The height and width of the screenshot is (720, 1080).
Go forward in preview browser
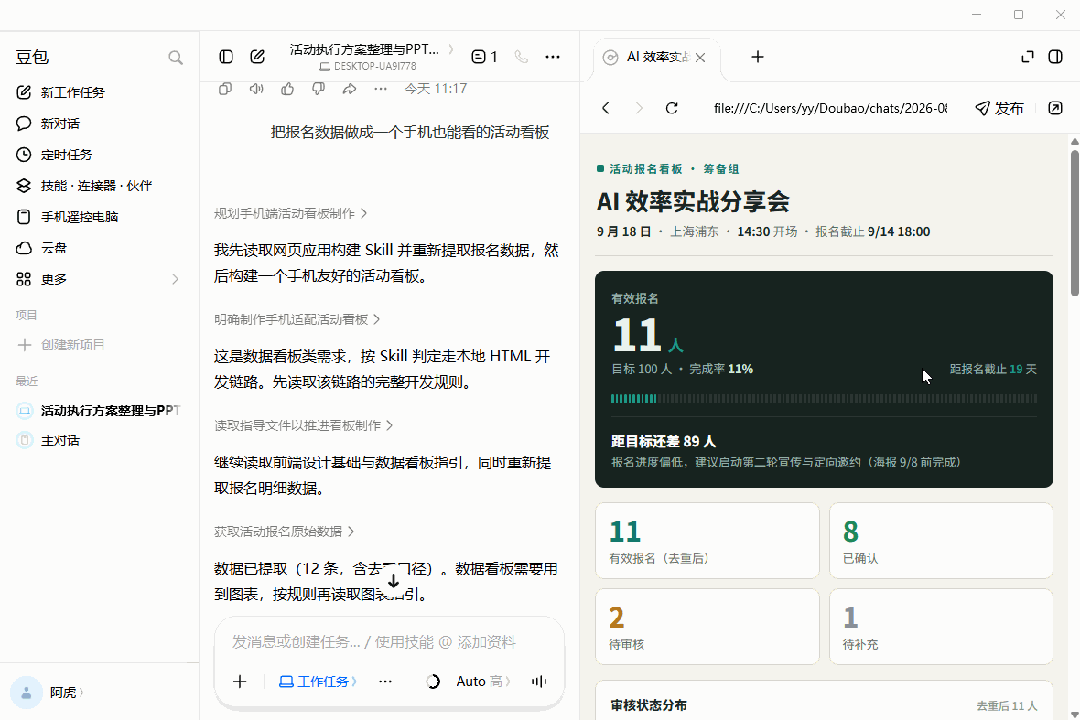(639, 108)
